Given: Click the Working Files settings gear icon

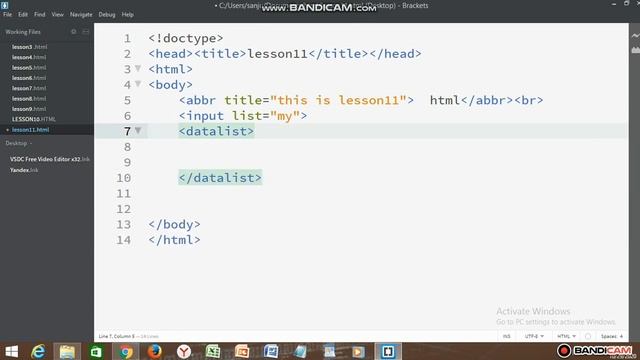Looking at the screenshot, I should point(73,31).
